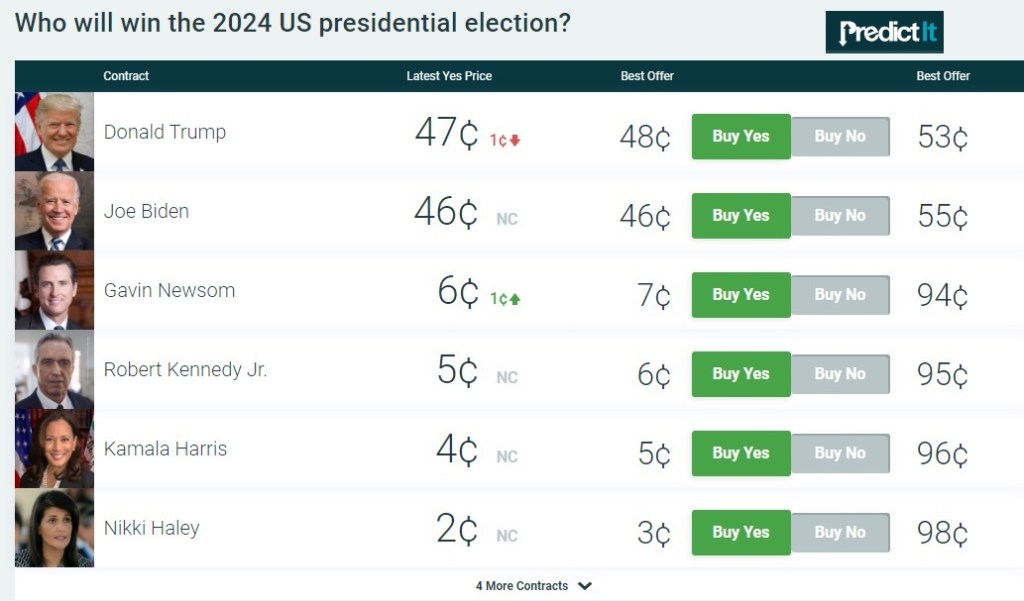Expand the 4 More Contracts chevron
The image size is (1024, 601).
585,586
